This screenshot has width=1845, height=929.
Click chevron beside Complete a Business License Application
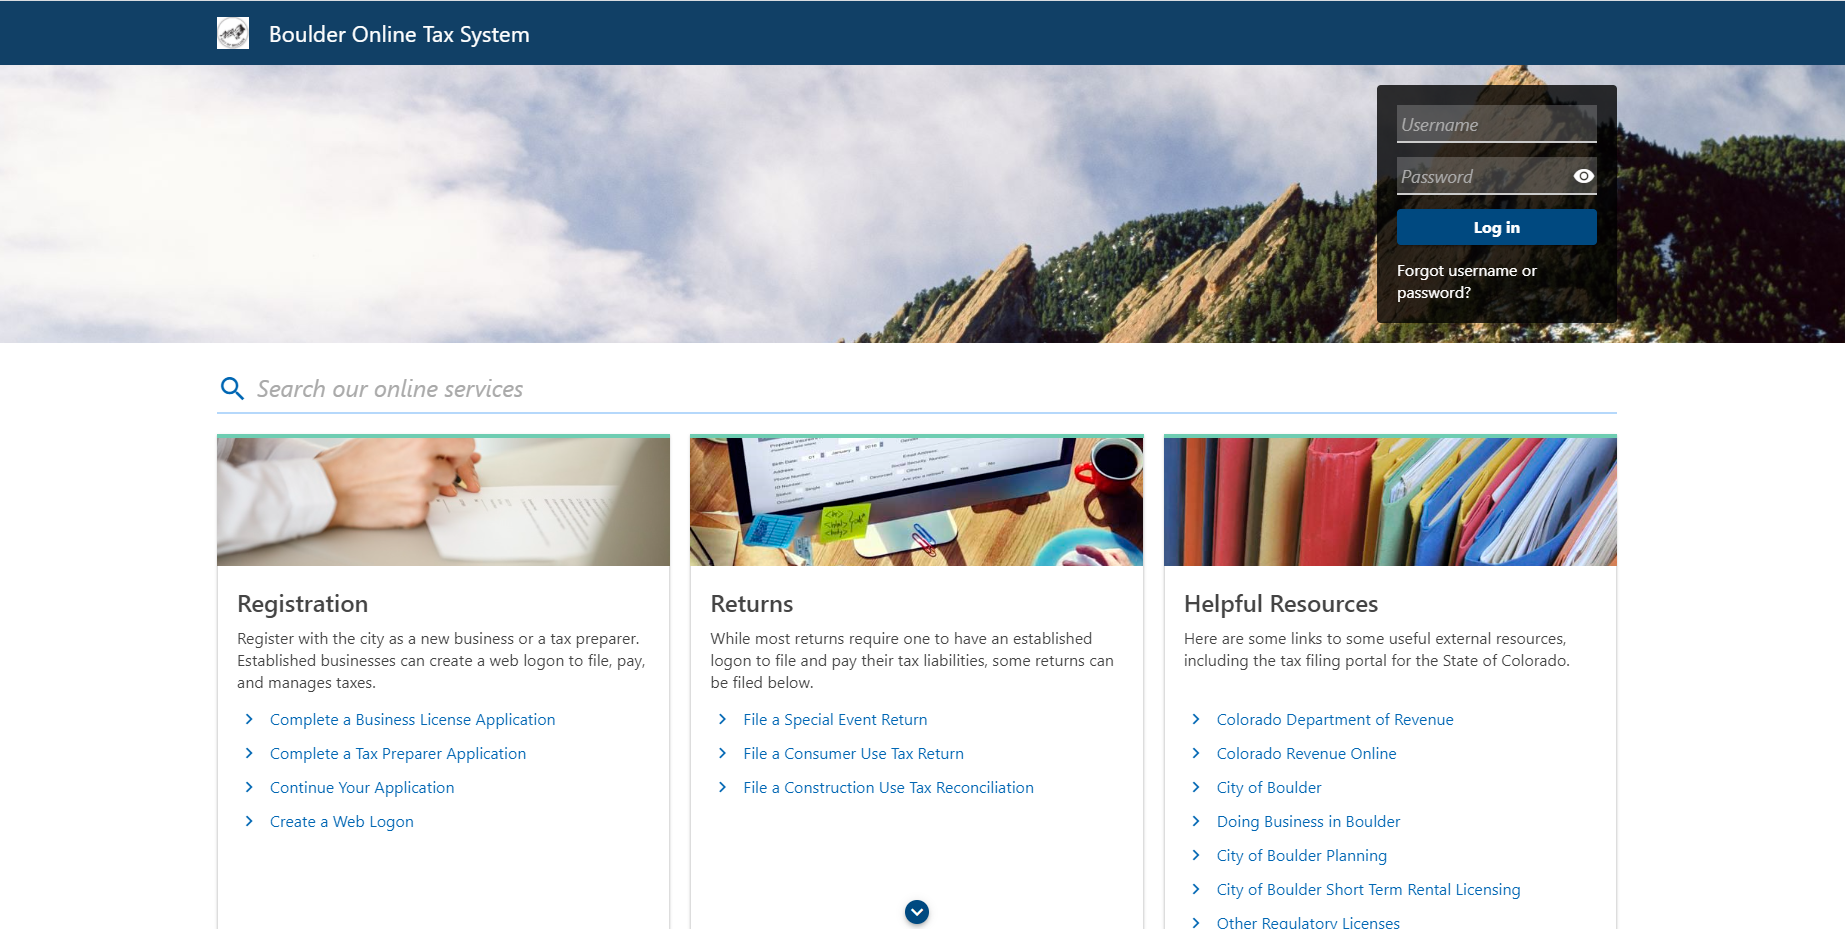point(249,719)
